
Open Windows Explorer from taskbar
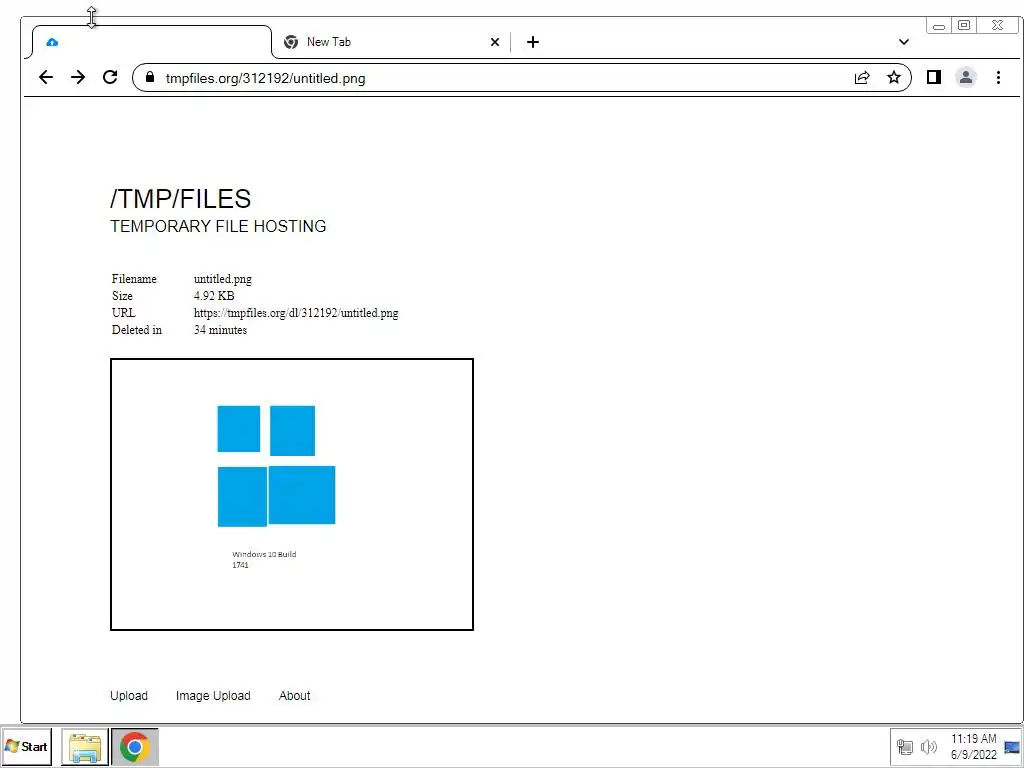click(85, 746)
